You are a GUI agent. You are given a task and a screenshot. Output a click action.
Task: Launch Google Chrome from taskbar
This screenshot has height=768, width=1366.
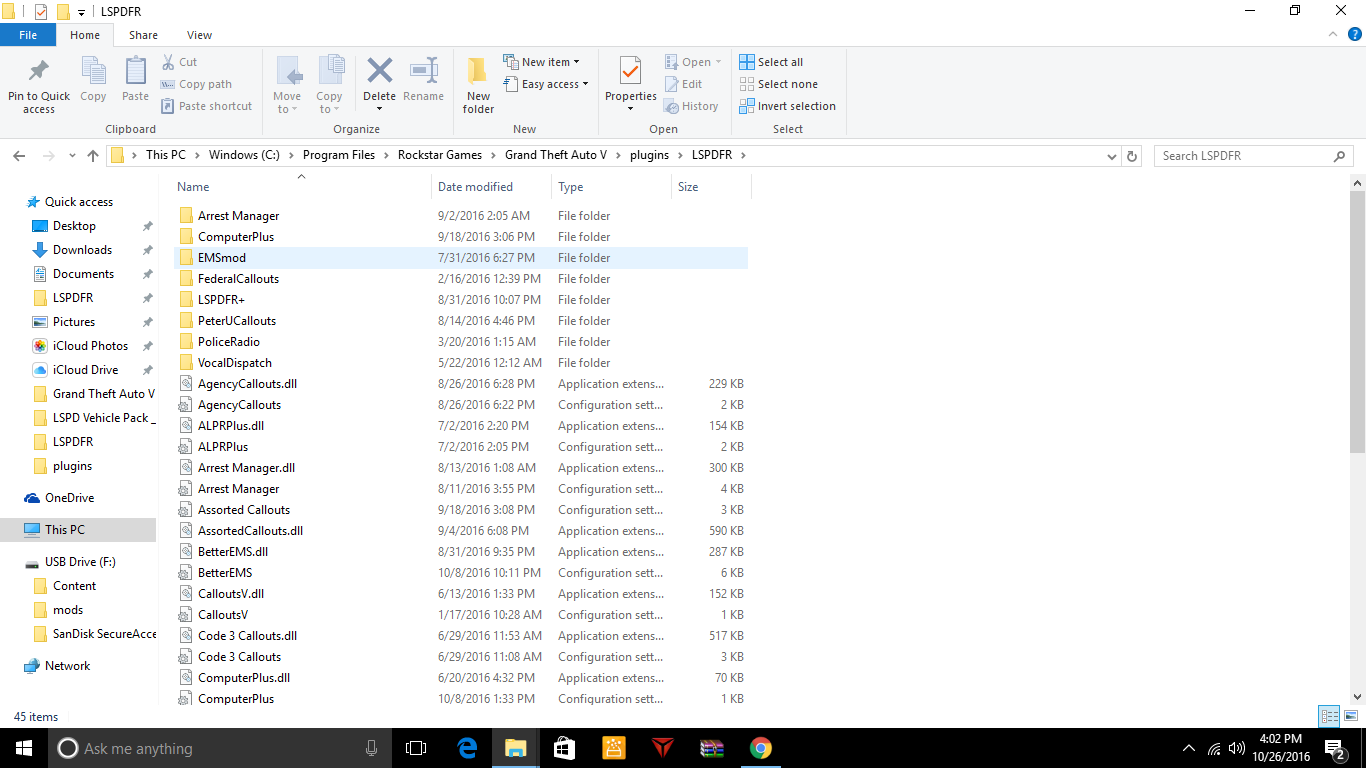point(761,748)
